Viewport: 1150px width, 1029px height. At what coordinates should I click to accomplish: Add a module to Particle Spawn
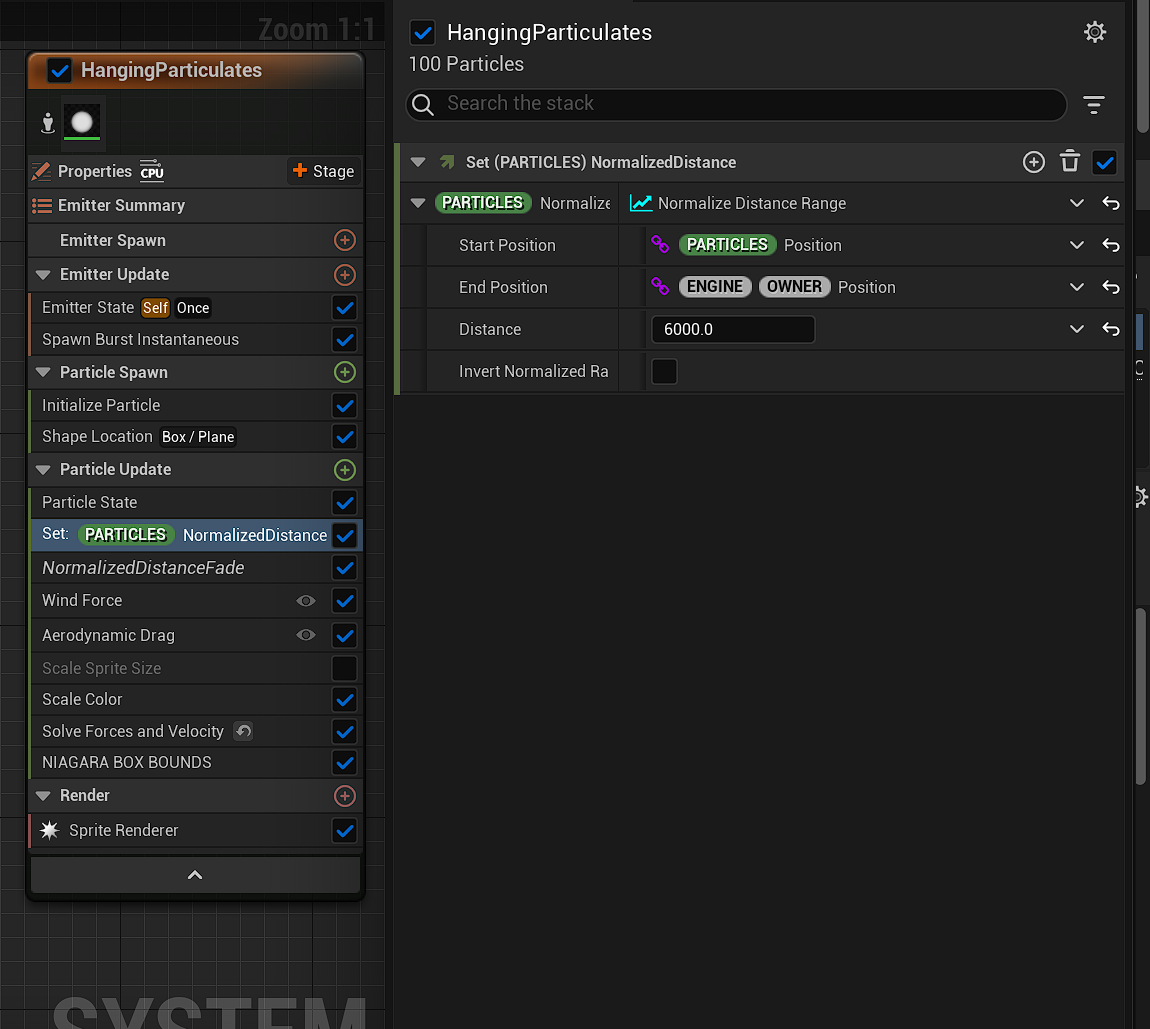pos(345,372)
